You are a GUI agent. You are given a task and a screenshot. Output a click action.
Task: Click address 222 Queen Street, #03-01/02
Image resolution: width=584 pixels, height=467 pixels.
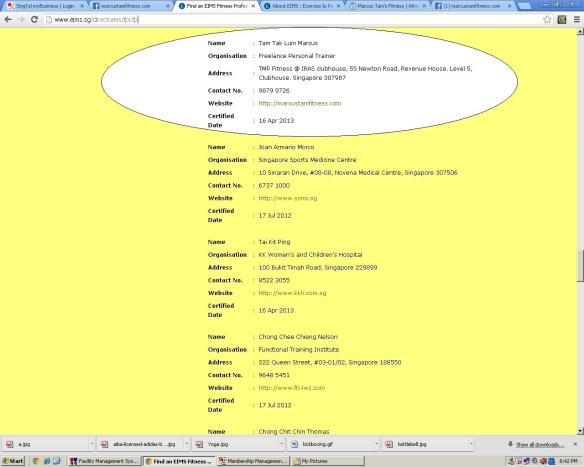tap(330, 362)
